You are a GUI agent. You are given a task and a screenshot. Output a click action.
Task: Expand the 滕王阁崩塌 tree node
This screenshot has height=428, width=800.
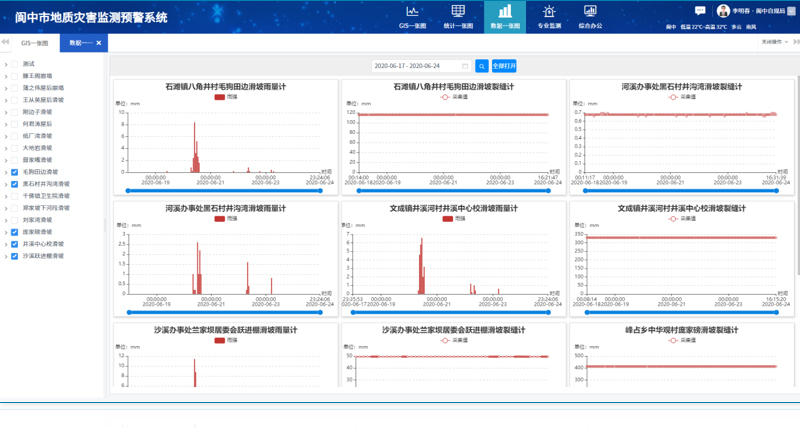tap(5, 76)
